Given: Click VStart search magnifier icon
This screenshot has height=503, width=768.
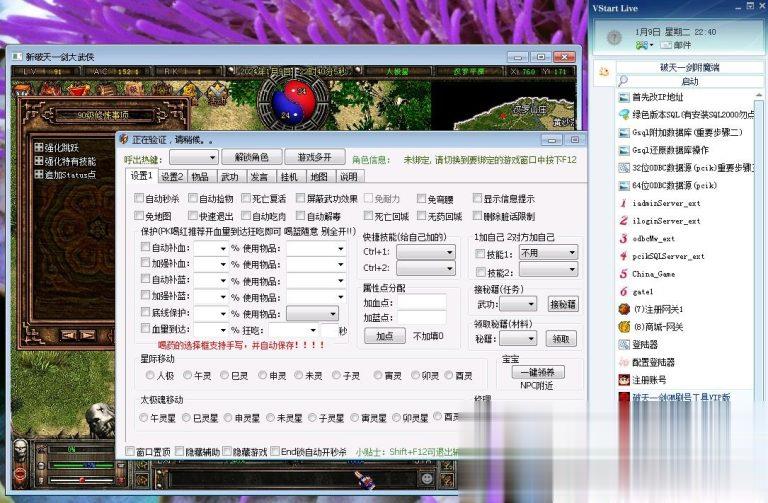Looking at the screenshot, I should [623, 81].
